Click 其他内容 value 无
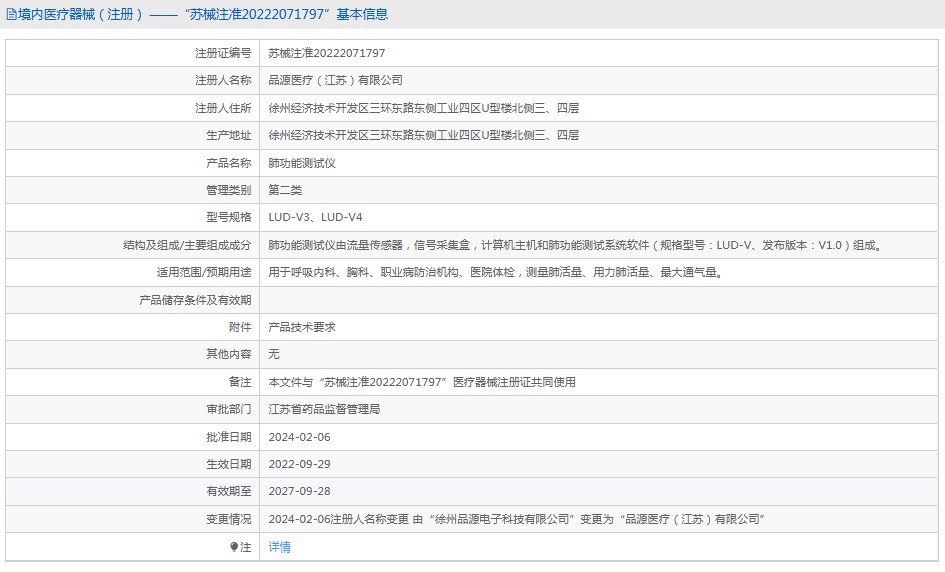 274,354
